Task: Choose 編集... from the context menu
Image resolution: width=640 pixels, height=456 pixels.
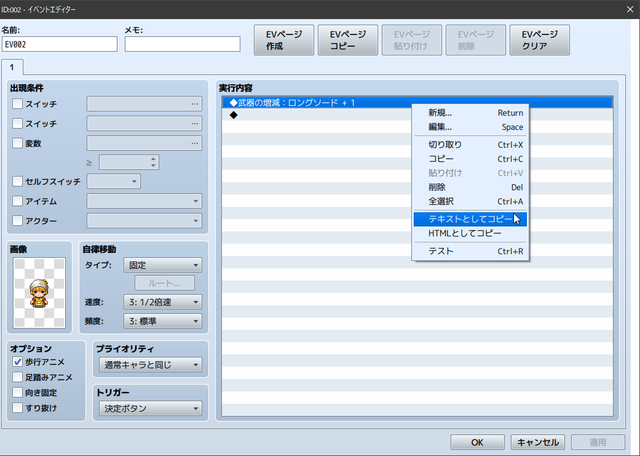Action: click(470, 127)
